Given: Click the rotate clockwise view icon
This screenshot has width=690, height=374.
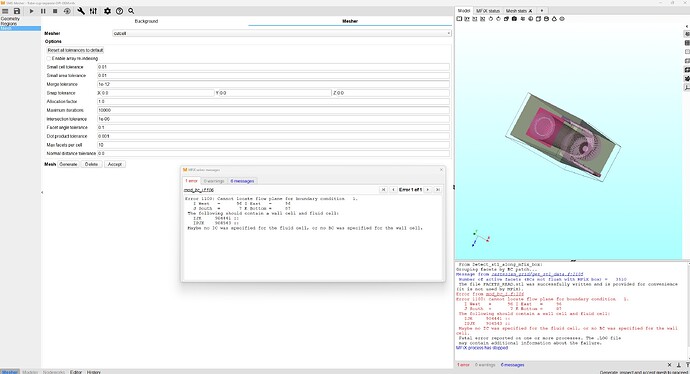Looking at the screenshot, I should coord(499,19).
